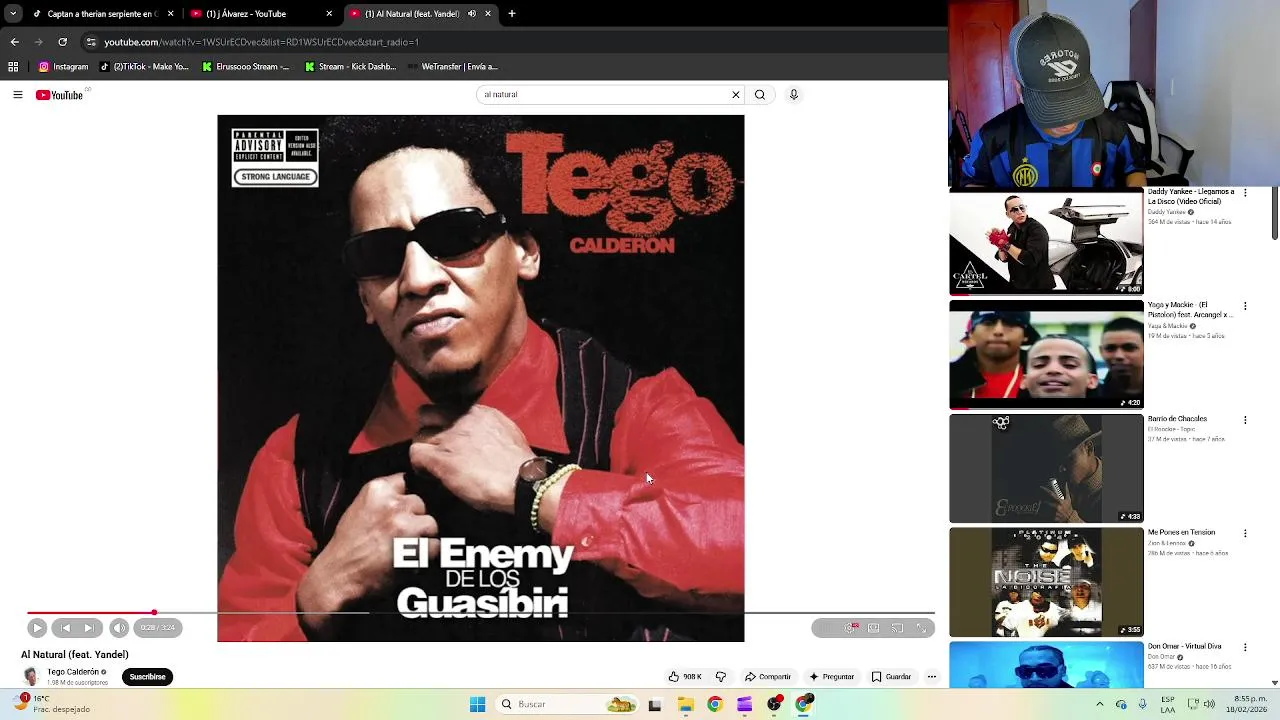The width and height of the screenshot is (1280, 720).
Task: Open the 'Elrussooo Stream' Kick bookmark
Action: [x=246, y=67]
